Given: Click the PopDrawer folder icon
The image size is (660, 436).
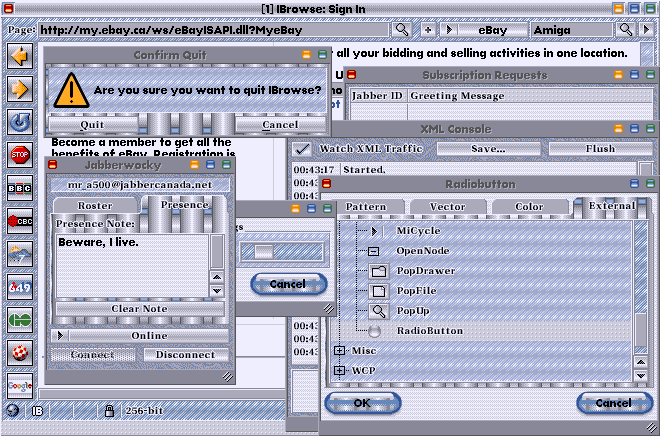Looking at the screenshot, I should coord(379,271).
